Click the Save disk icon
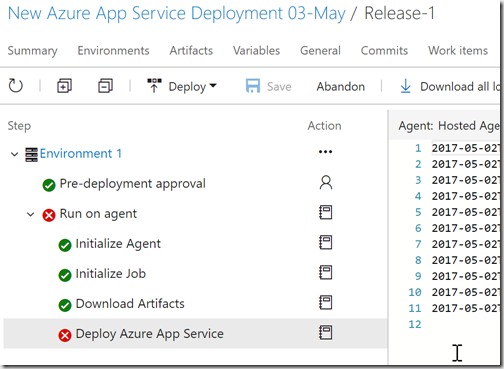Screen dimensions: 504x369 tap(253, 86)
